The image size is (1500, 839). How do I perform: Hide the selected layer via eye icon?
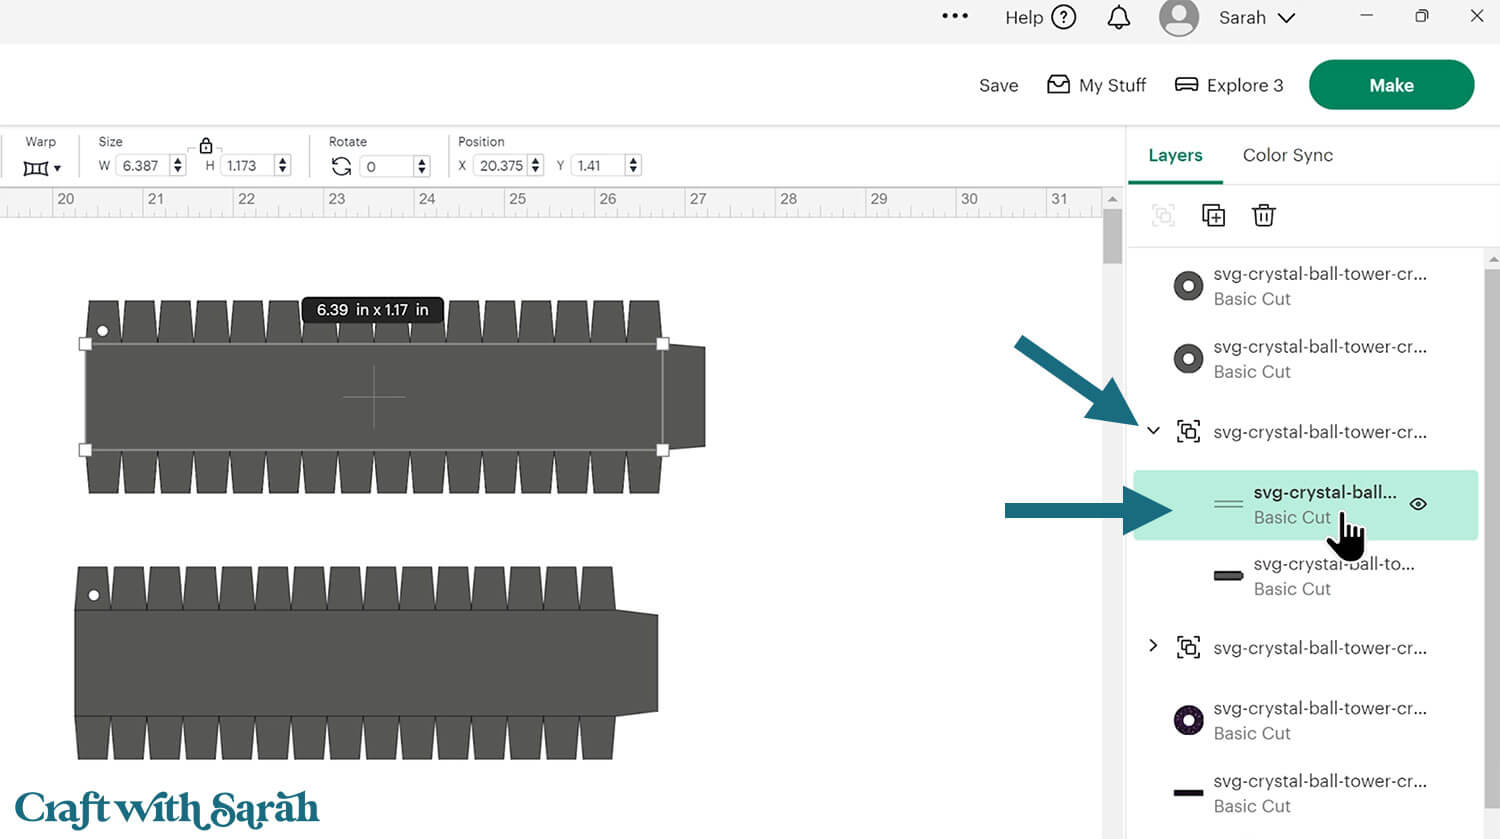[x=1417, y=504]
